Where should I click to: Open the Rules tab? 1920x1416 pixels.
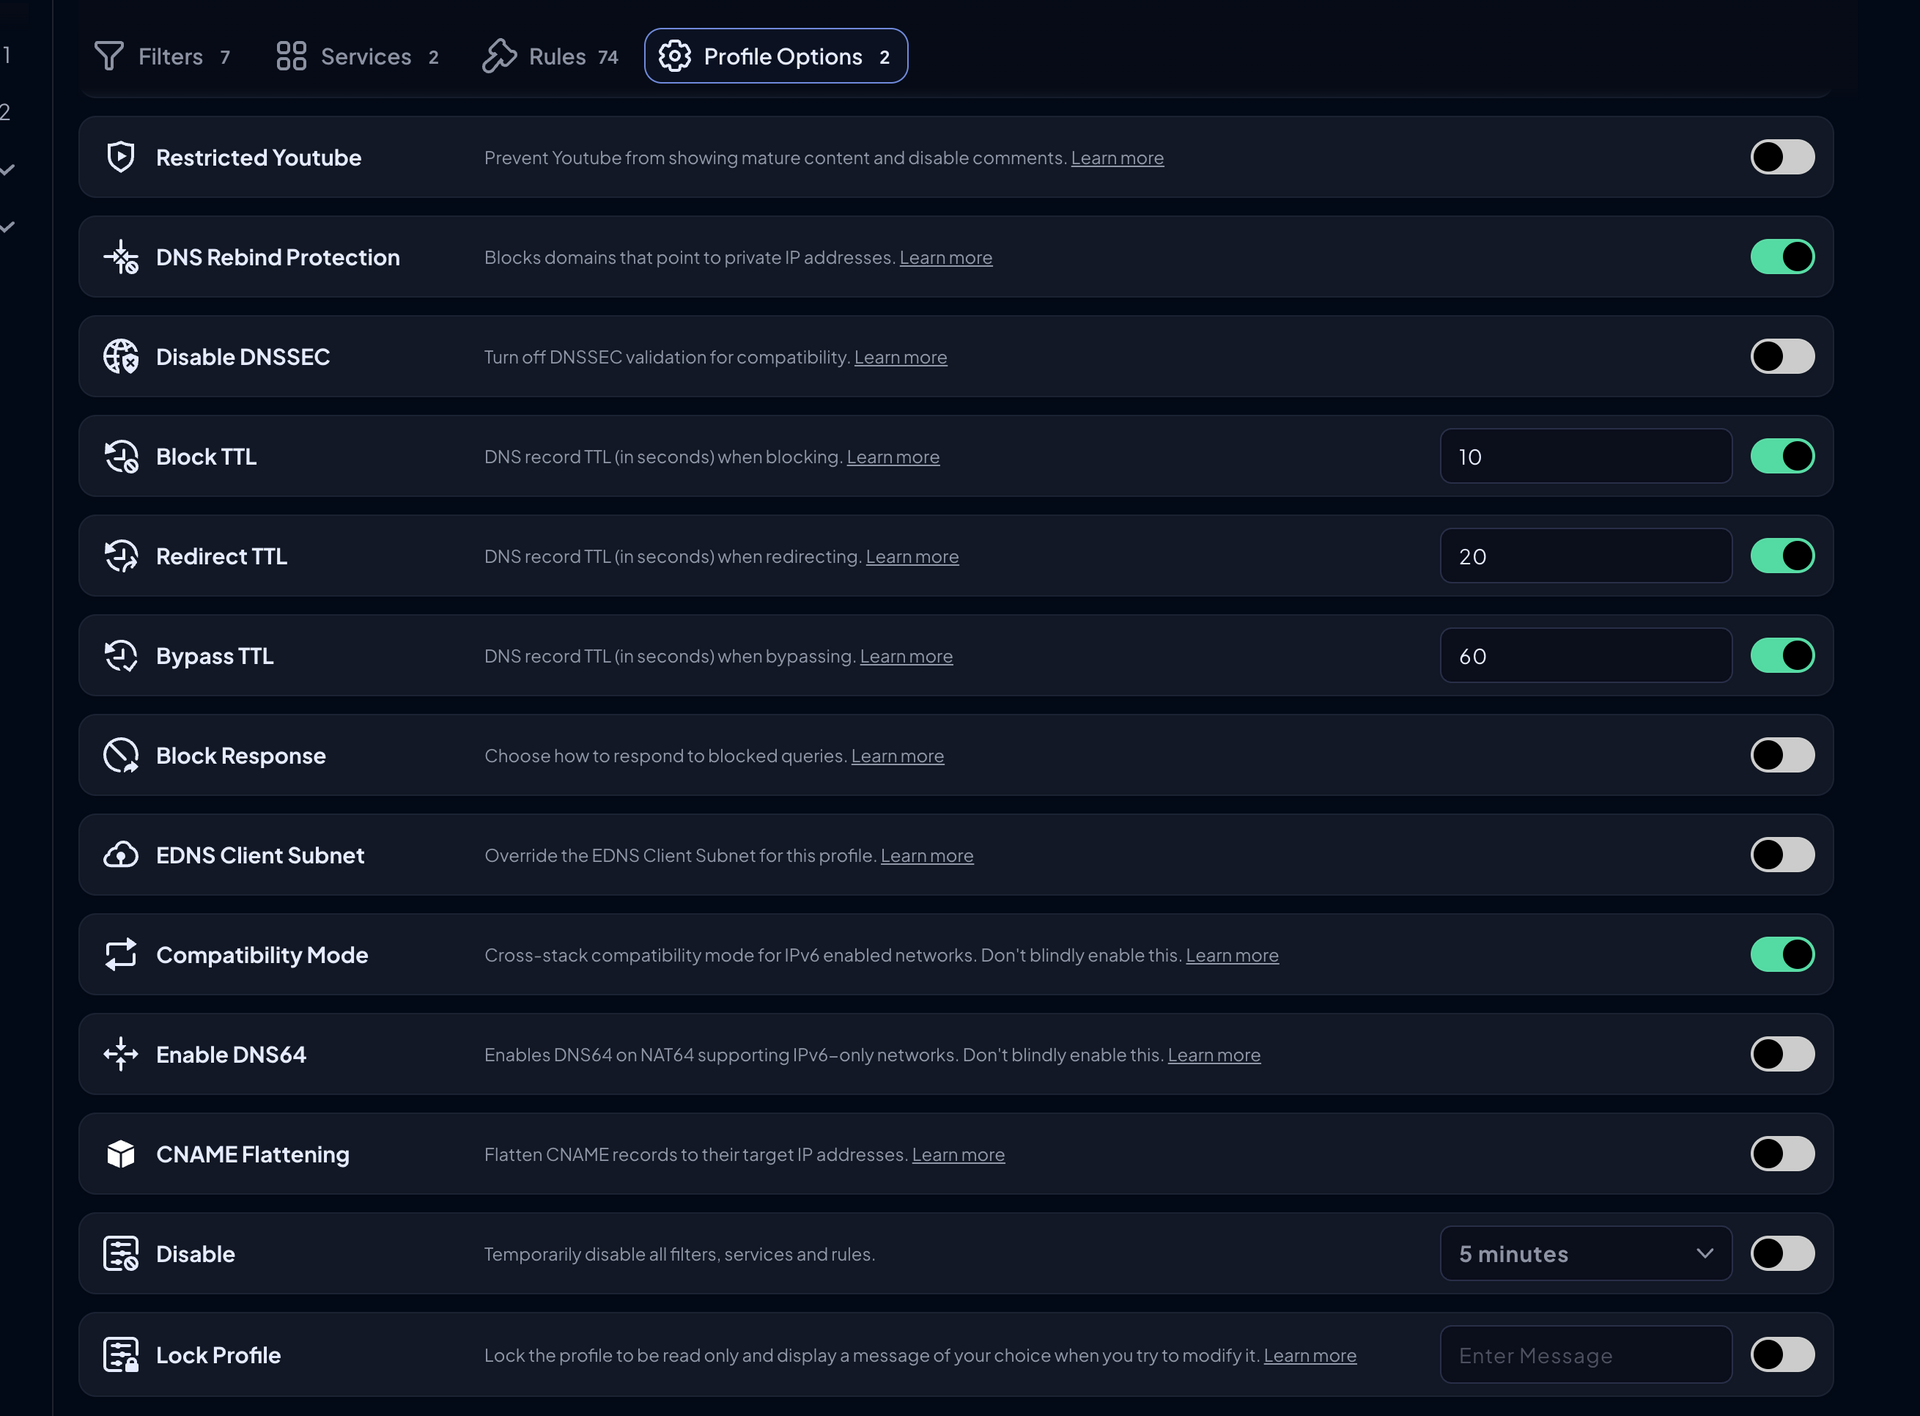coord(551,57)
